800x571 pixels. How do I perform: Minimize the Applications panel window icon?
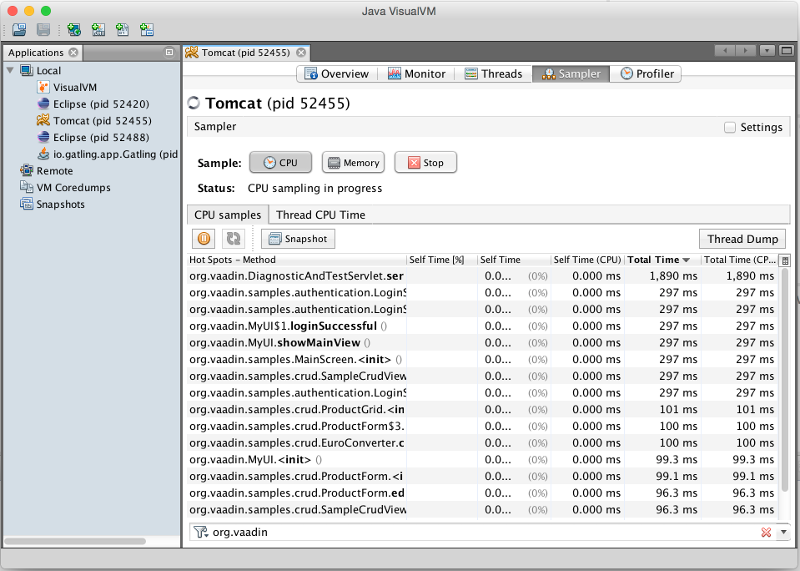(169, 52)
